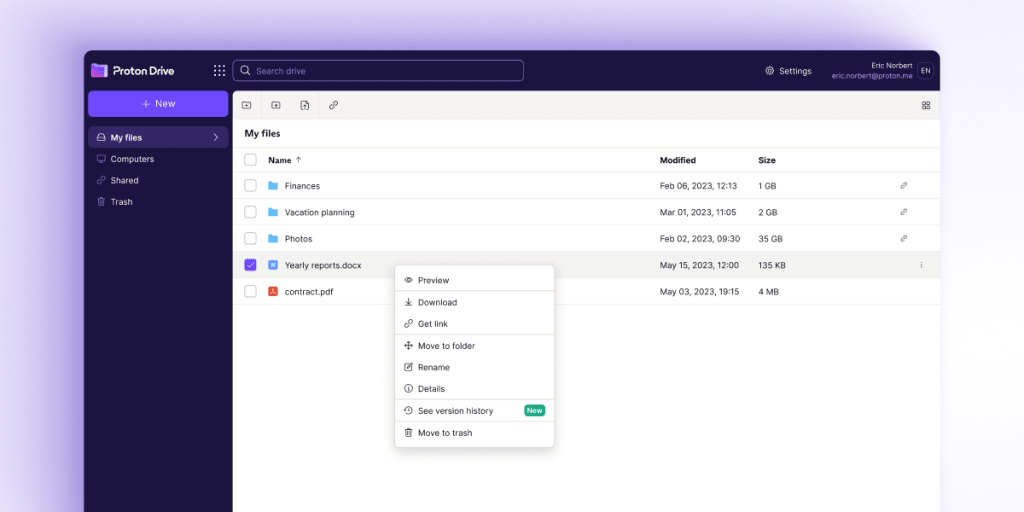Click the Photos folder icon
This screenshot has width=1024, height=512.
pos(273,238)
